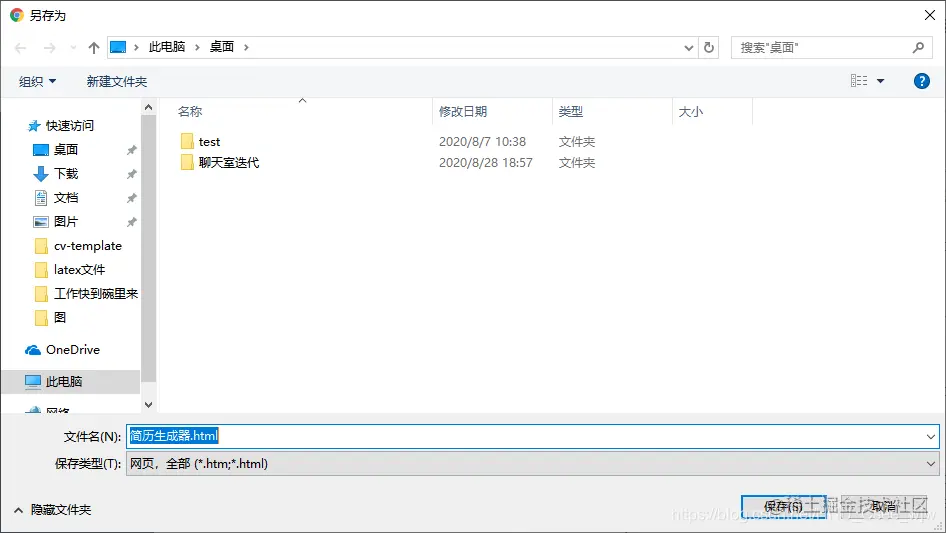Open help with the question mark icon
This screenshot has width=946, height=533.
pyautogui.click(x=921, y=81)
